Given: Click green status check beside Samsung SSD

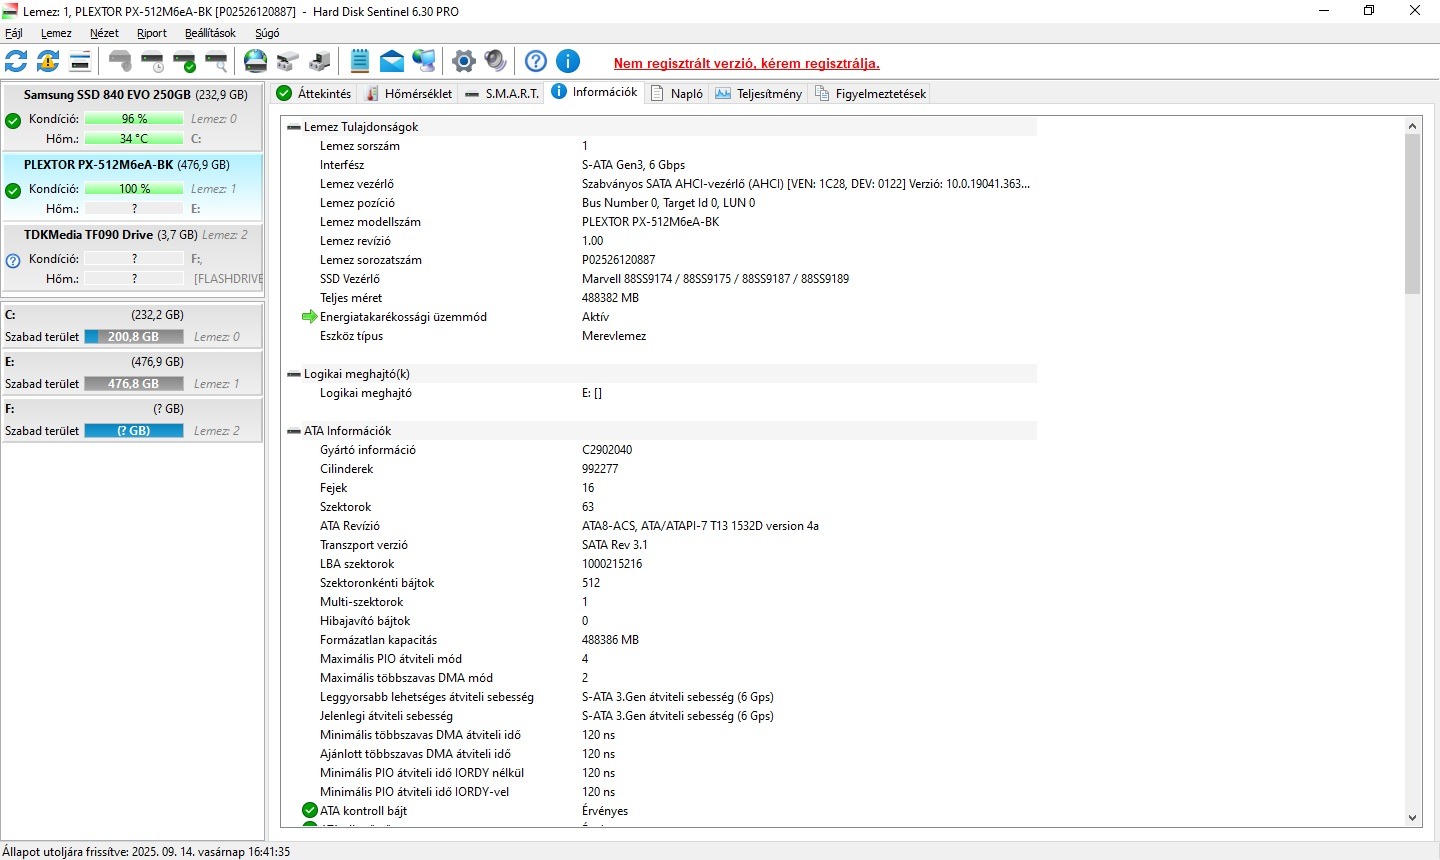Looking at the screenshot, I should [13, 121].
